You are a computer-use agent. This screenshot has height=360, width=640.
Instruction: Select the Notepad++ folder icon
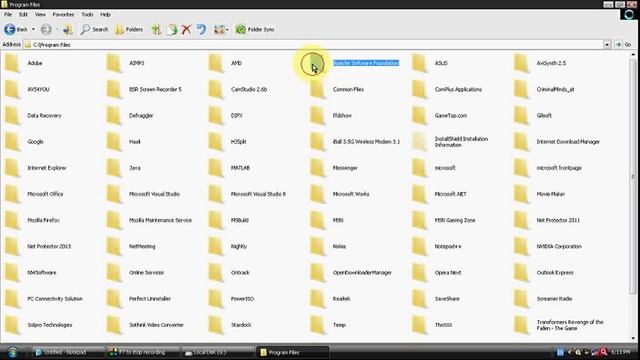pyautogui.click(x=420, y=246)
